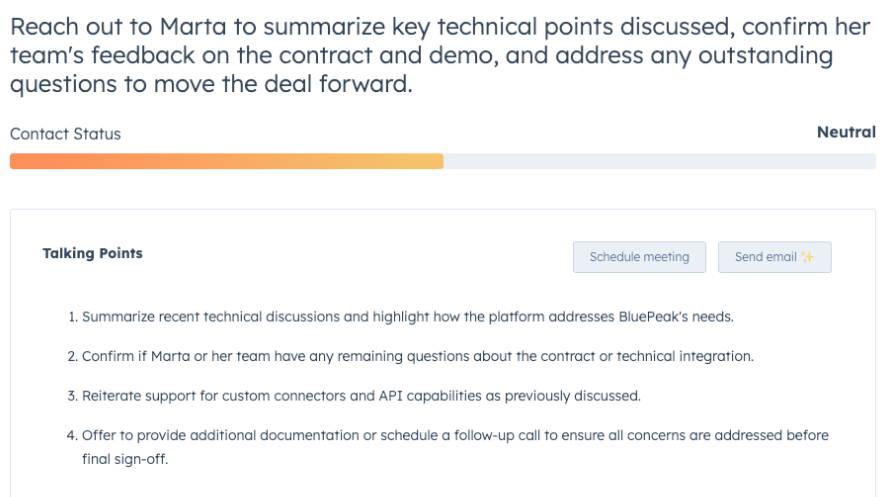Click the number 1 list marker
Viewport: 884px width, 497px height.
(x=72, y=317)
